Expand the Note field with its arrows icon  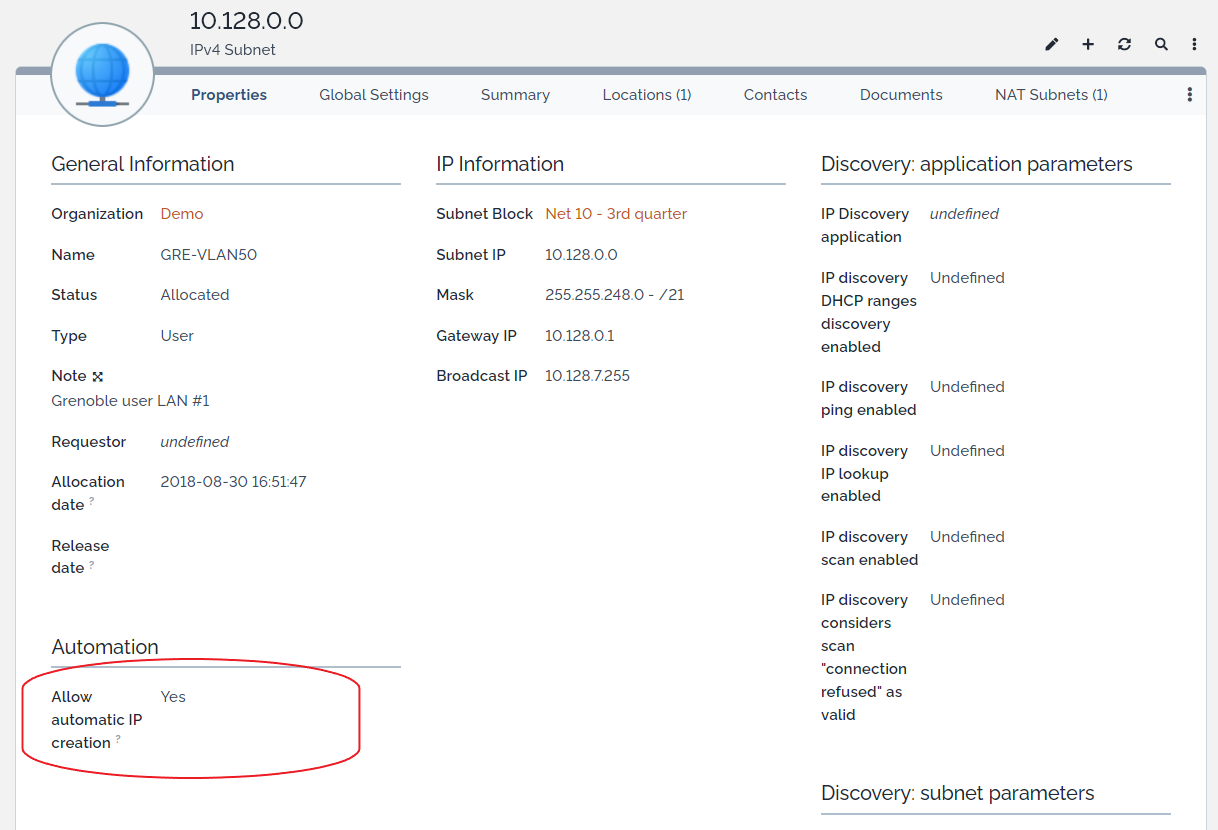98,377
